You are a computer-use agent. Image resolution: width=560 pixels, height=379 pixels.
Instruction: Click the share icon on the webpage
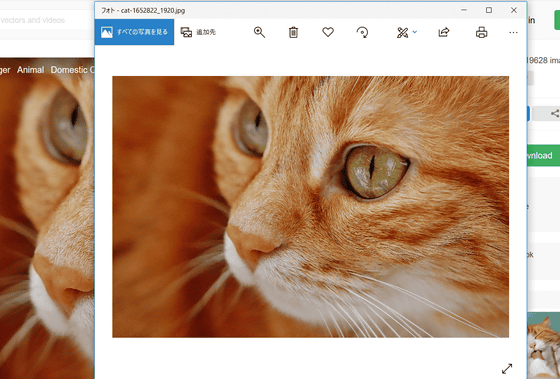point(555,114)
